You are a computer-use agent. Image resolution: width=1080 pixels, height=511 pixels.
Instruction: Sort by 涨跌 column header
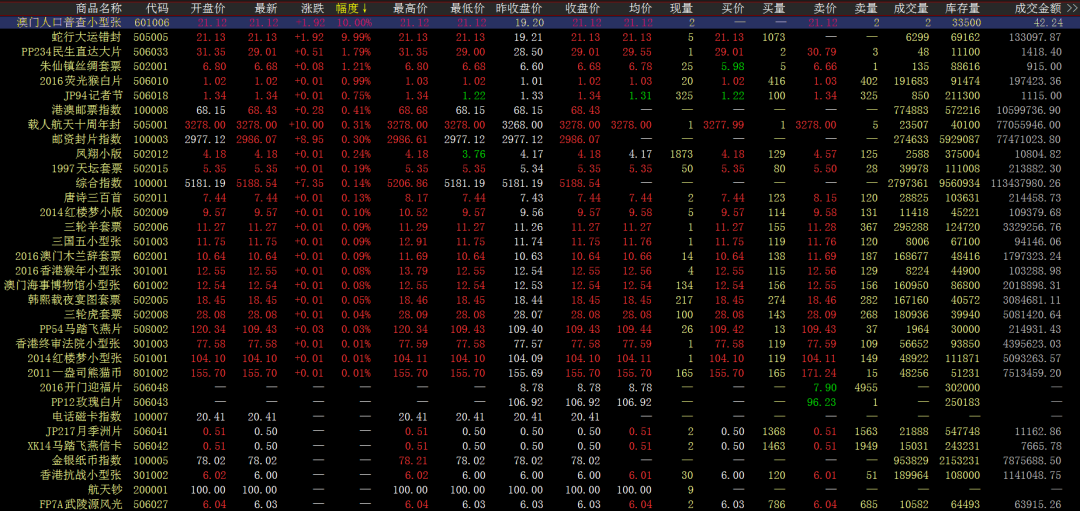(313, 8)
